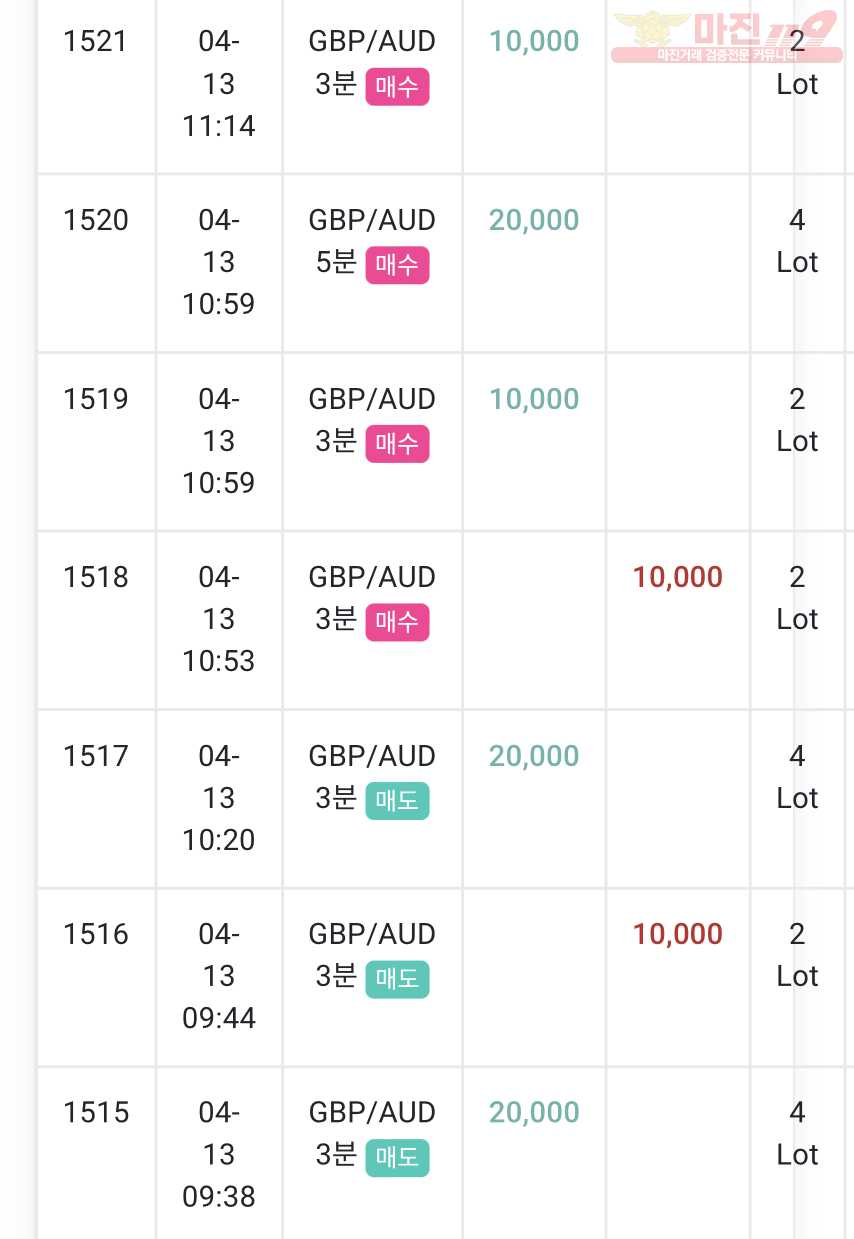Click the 마진 watermark logo

tap(724, 35)
